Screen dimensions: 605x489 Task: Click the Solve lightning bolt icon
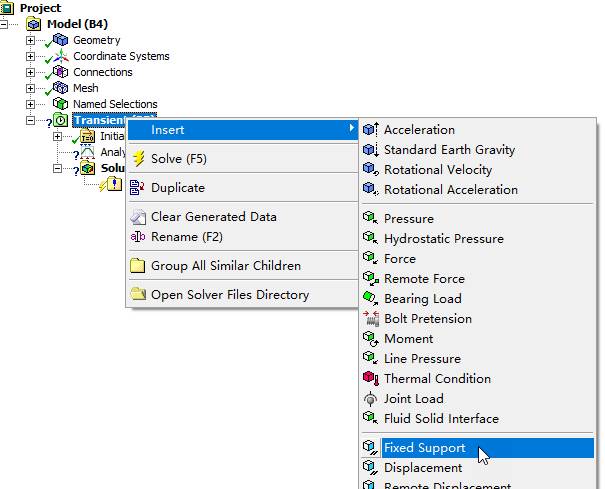tap(139, 159)
